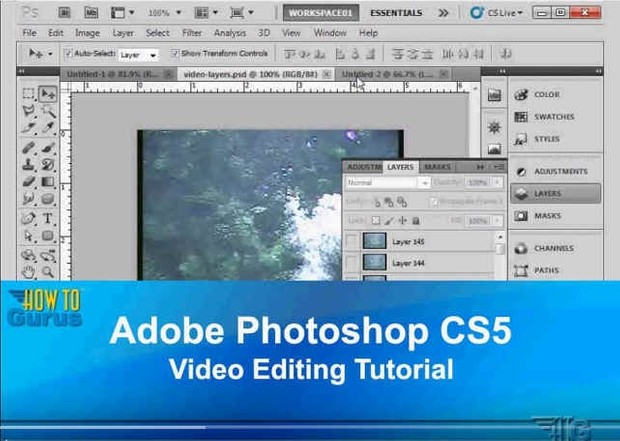Switch to the Masks tab in panel

437,167
